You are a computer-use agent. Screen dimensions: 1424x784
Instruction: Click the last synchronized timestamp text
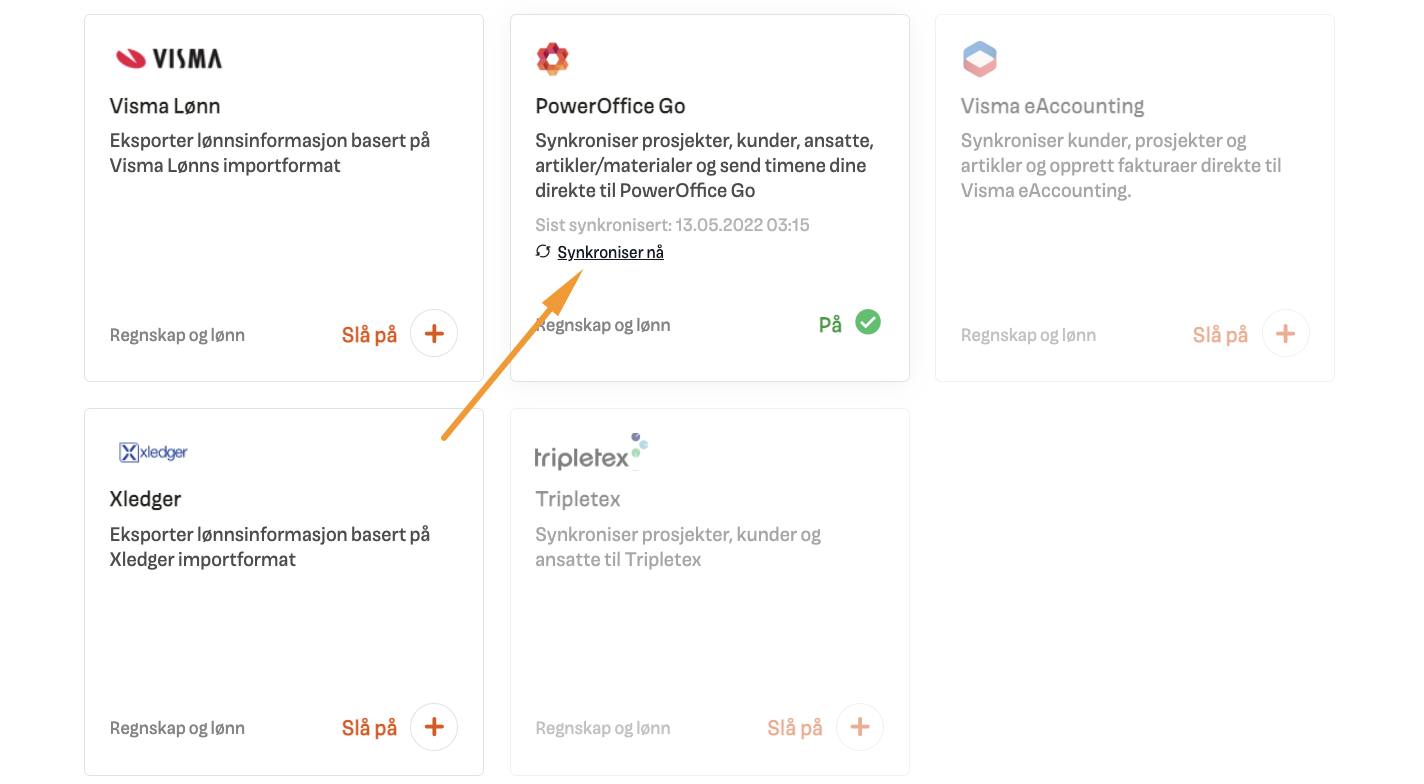[671, 224]
